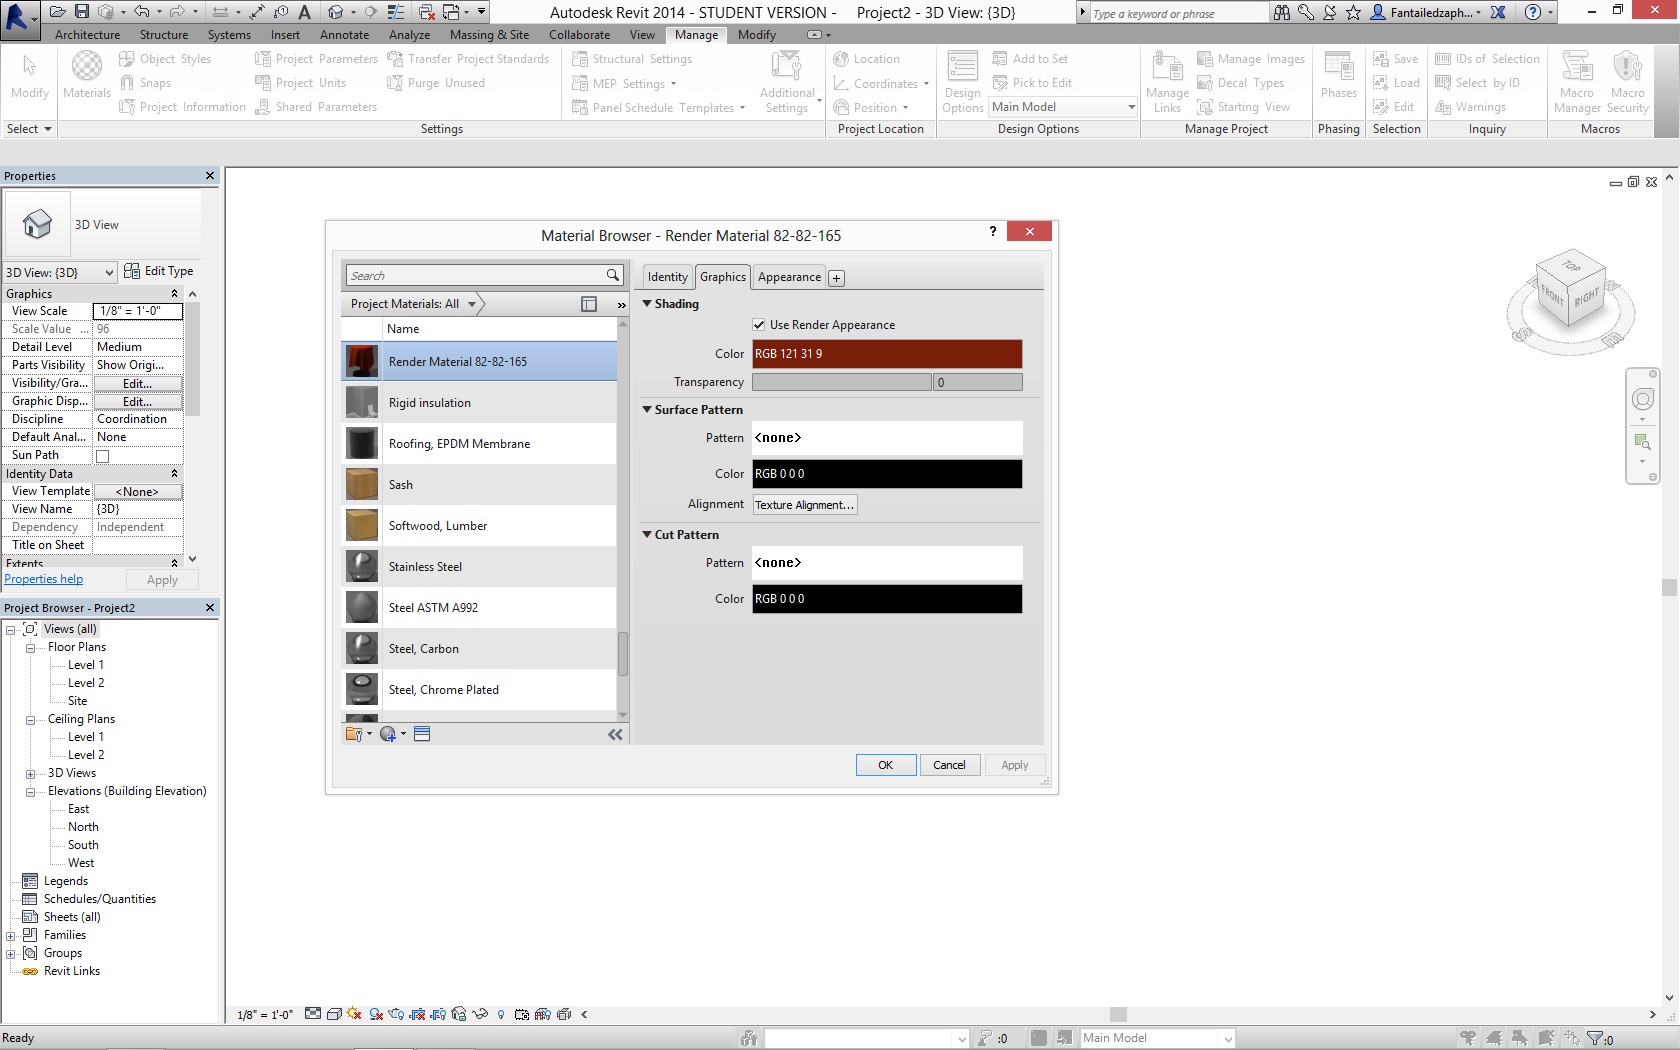Select the Stainless Steel material thumbnail
This screenshot has width=1680, height=1050.
pyautogui.click(x=362, y=567)
